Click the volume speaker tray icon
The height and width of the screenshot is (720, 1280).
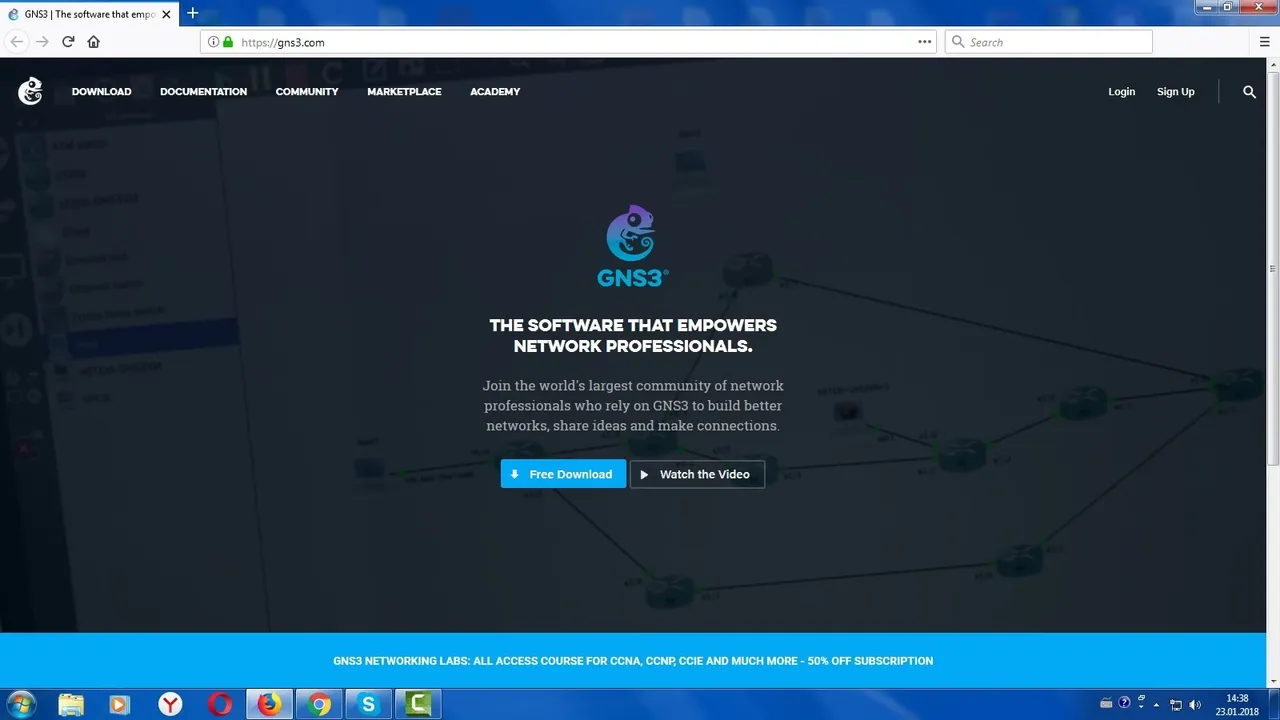click(1195, 704)
